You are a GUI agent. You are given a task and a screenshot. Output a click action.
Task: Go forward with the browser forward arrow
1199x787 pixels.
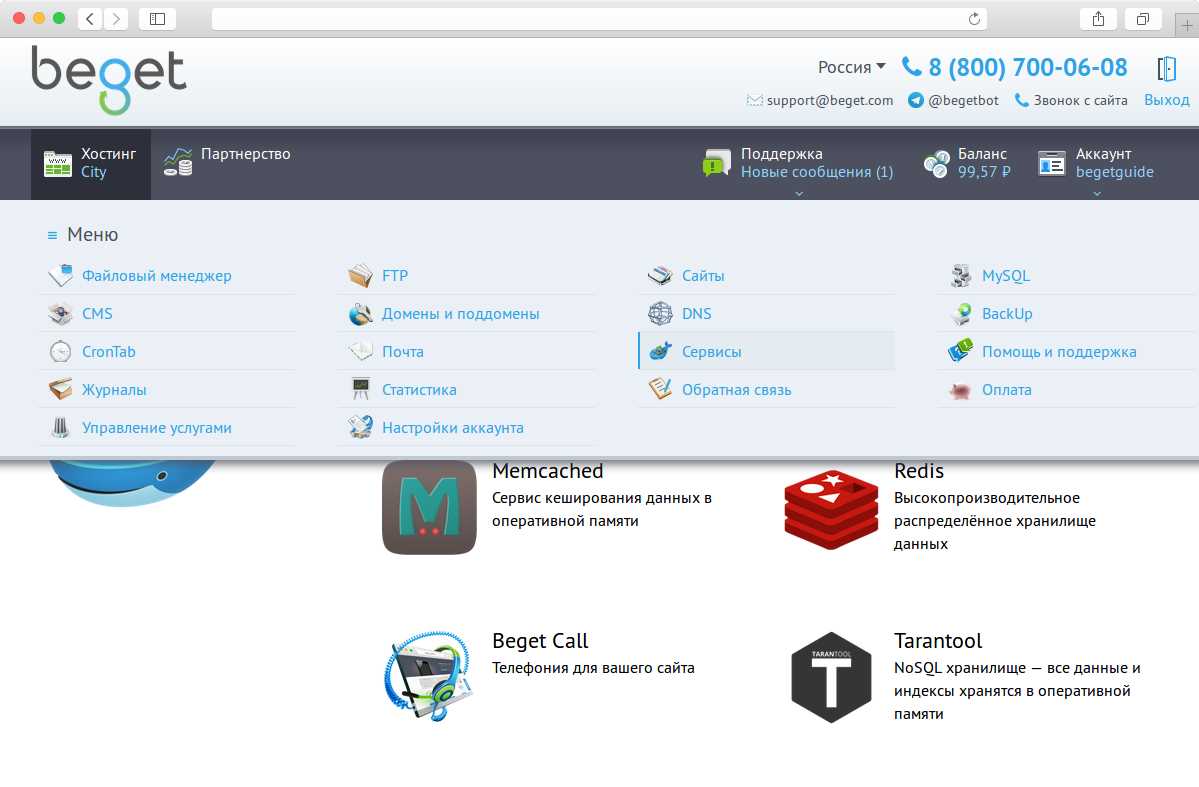115,19
